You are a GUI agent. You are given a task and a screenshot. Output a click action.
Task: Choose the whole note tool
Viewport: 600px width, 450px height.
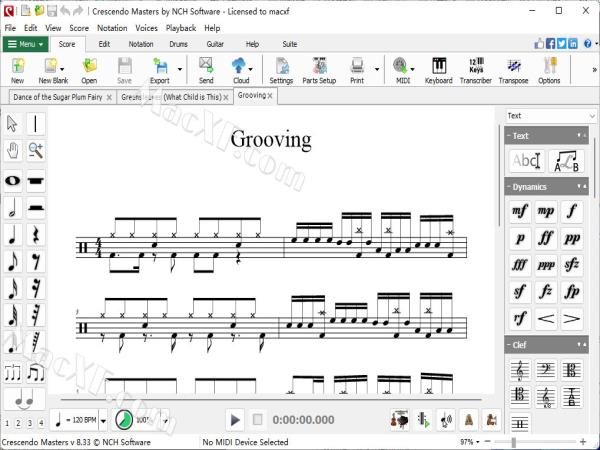click(12, 180)
